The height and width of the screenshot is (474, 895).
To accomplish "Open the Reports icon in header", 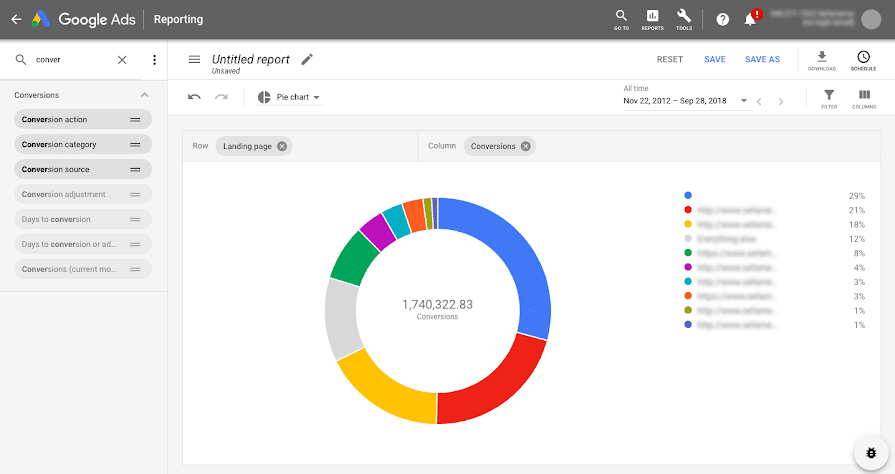I will pos(652,18).
